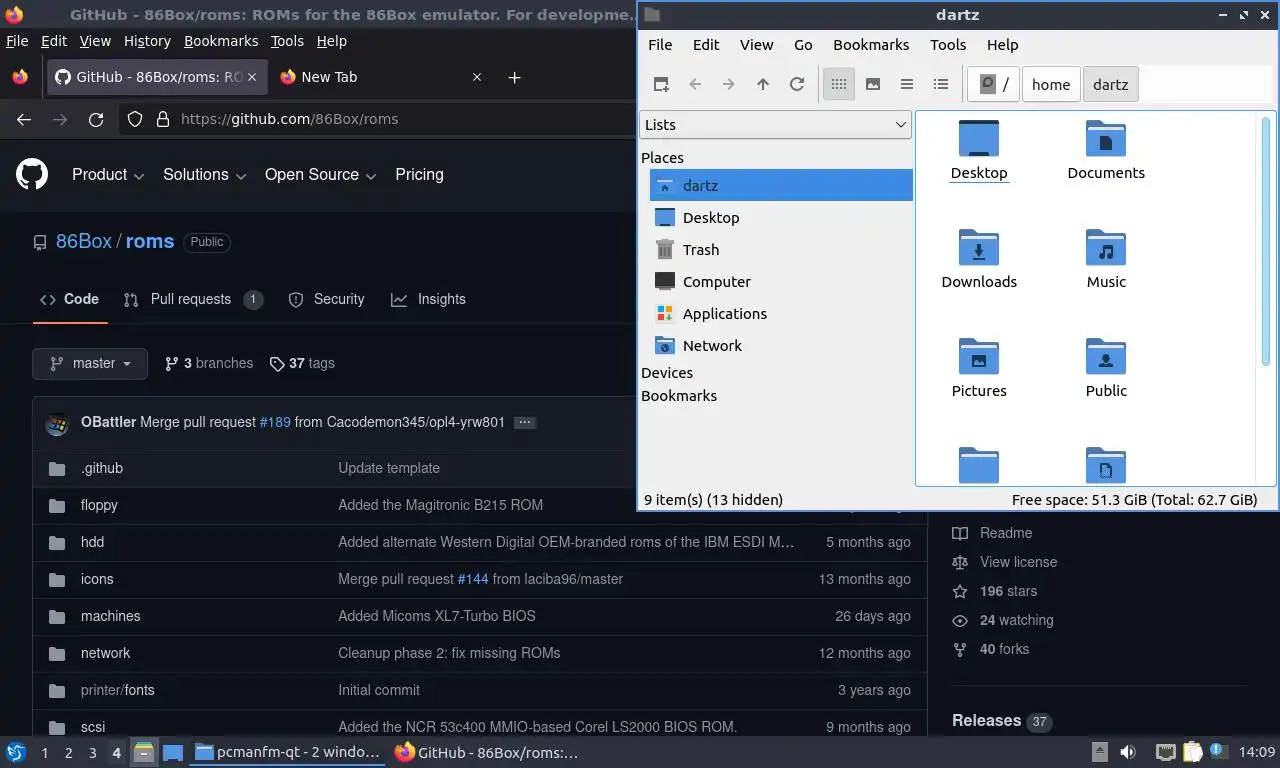Image resolution: width=1280 pixels, height=768 pixels.
Task: Switch to compact list view mode
Action: tap(907, 85)
